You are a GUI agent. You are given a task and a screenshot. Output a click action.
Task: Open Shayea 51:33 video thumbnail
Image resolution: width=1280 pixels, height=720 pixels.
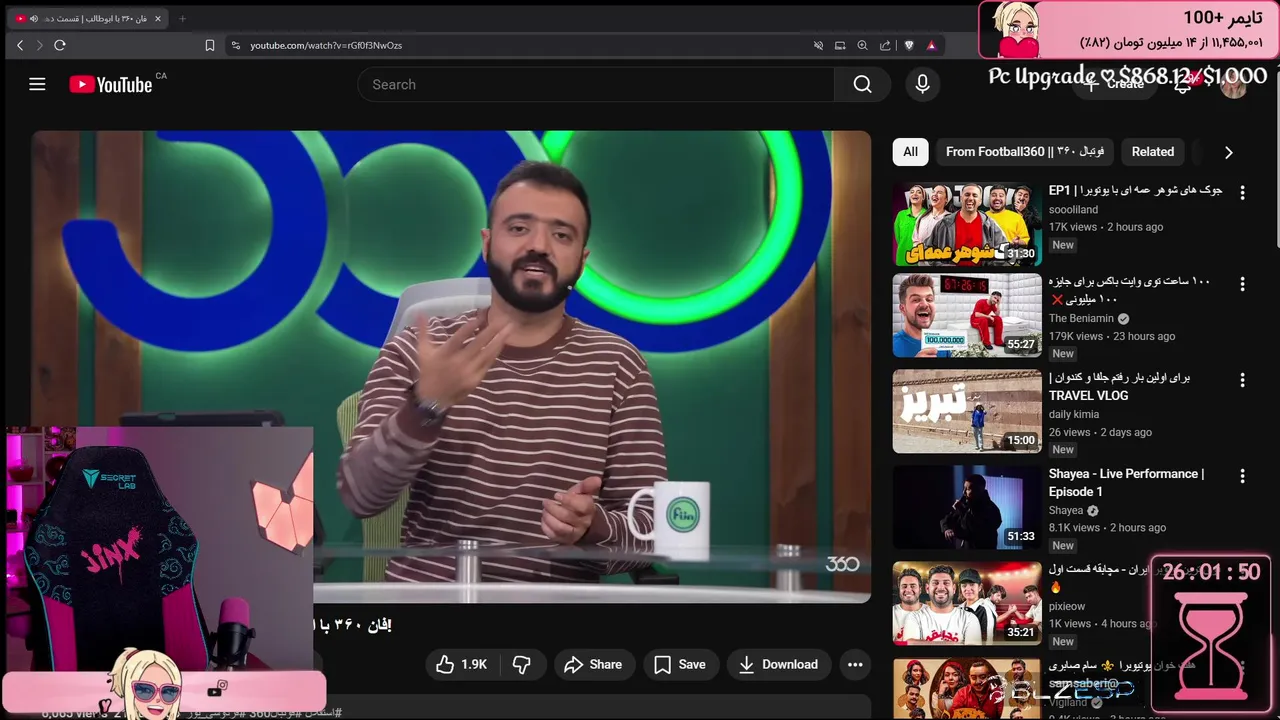point(967,508)
